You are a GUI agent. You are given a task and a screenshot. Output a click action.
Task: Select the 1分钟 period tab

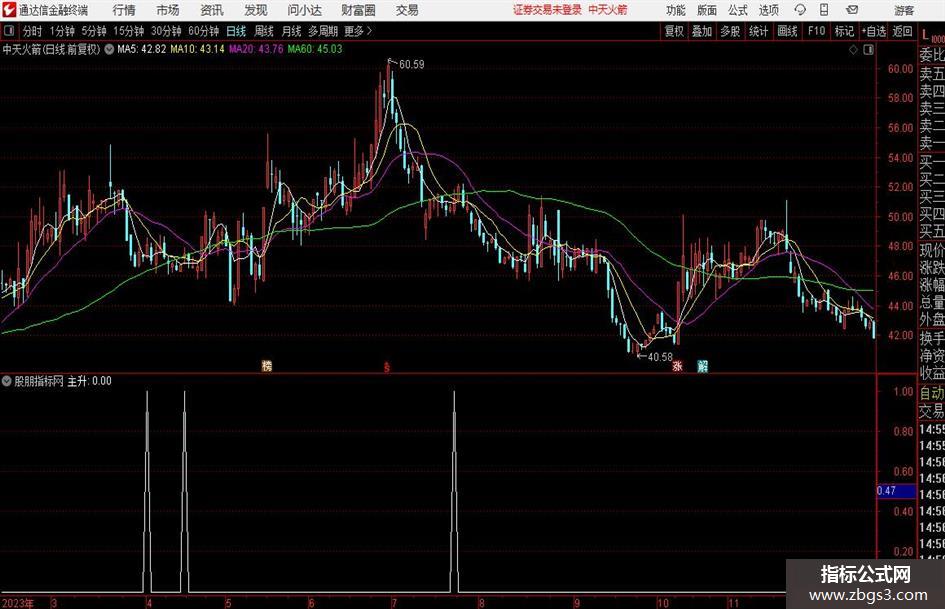[62, 31]
